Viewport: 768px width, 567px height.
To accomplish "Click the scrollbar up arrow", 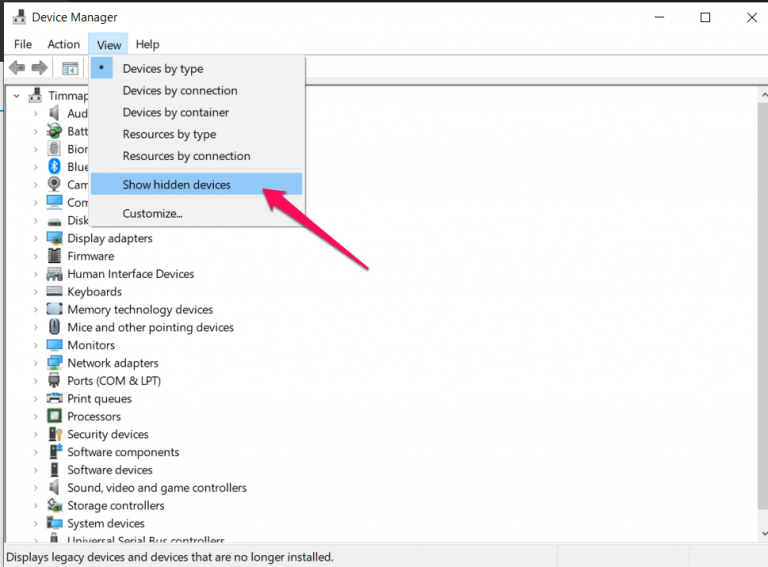I will pos(763,95).
